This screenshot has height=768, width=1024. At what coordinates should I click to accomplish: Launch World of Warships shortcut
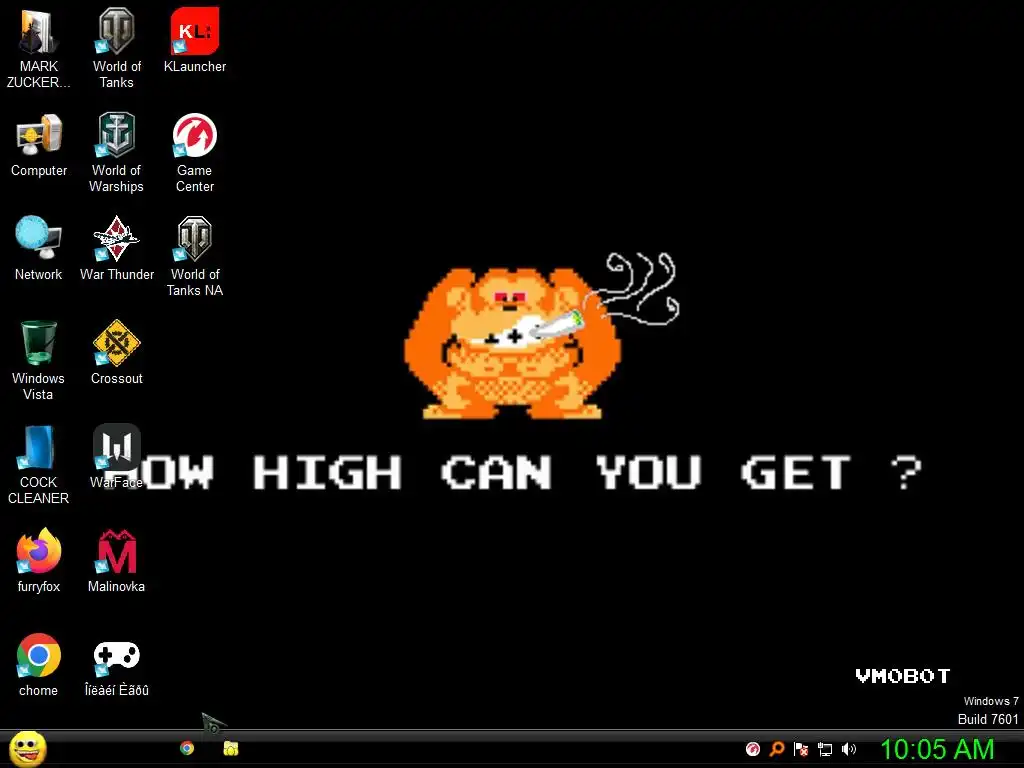click(116, 135)
